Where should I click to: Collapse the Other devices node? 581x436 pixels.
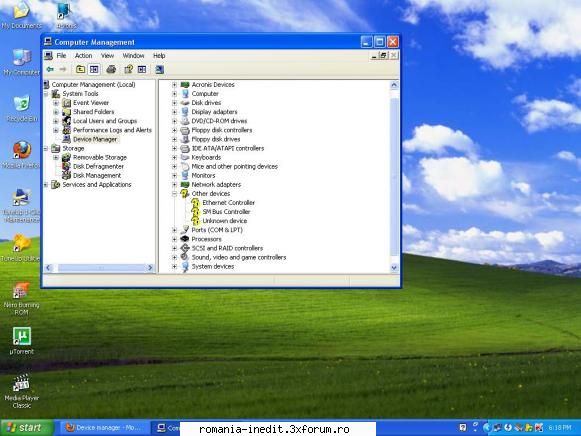tap(174, 194)
